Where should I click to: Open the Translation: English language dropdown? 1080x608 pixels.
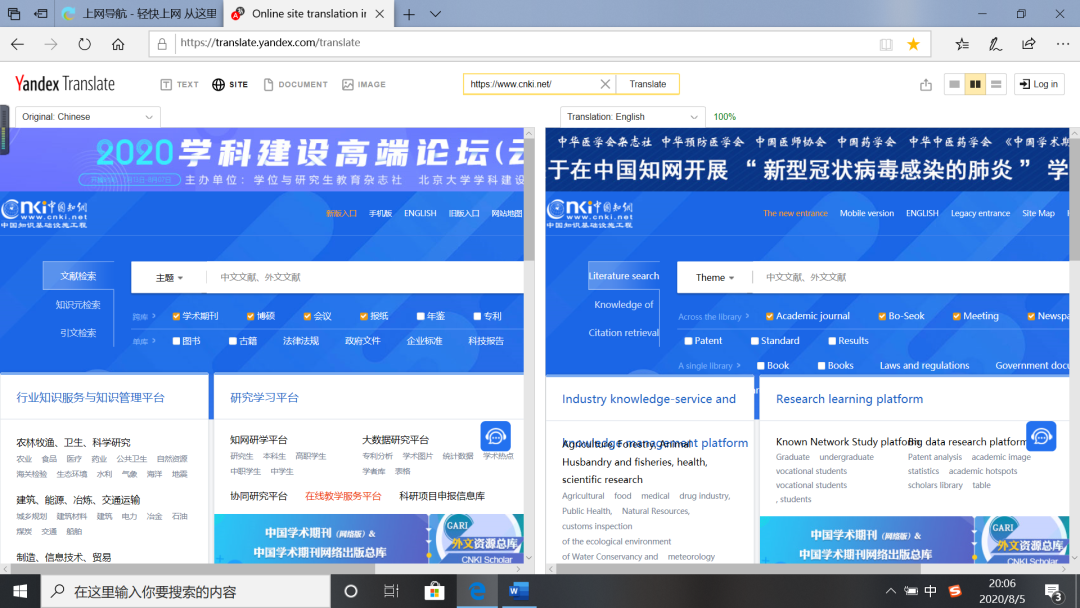632,117
